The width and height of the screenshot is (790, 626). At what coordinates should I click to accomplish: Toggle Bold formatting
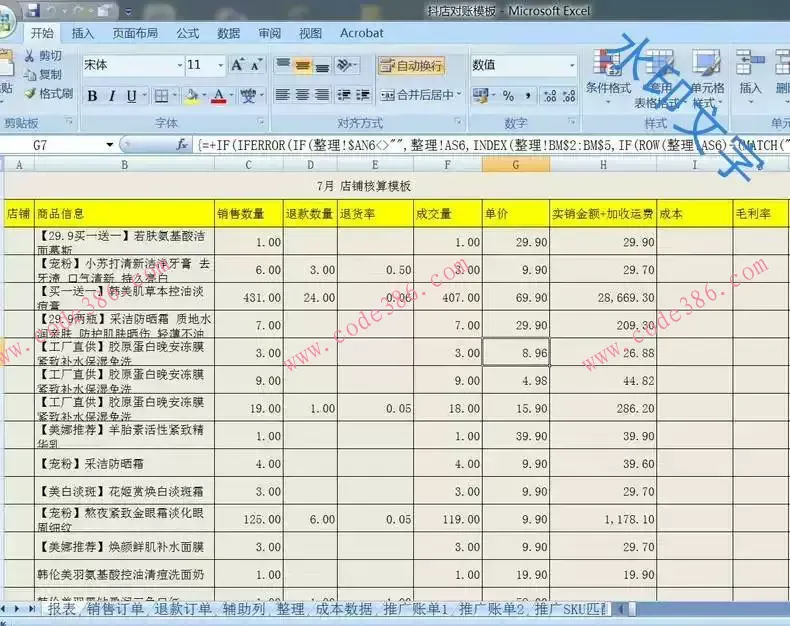point(92,96)
